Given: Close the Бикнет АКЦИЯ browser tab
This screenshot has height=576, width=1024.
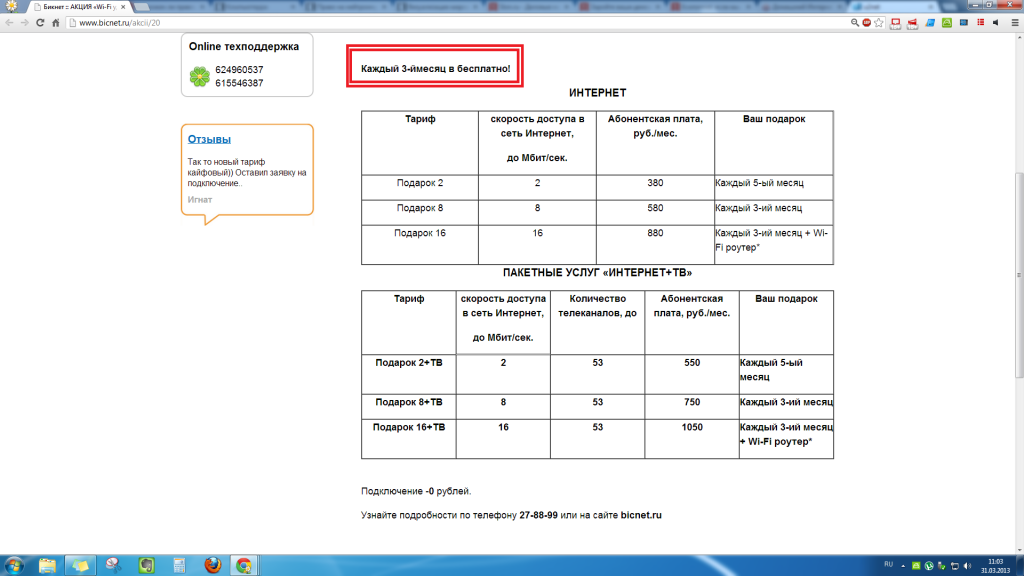Looking at the screenshot, I should 123,6.
